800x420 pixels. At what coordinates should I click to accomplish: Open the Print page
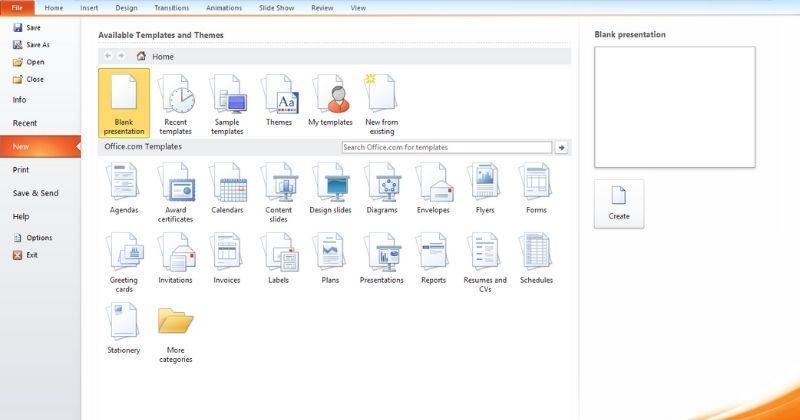(x=21, y=169)
